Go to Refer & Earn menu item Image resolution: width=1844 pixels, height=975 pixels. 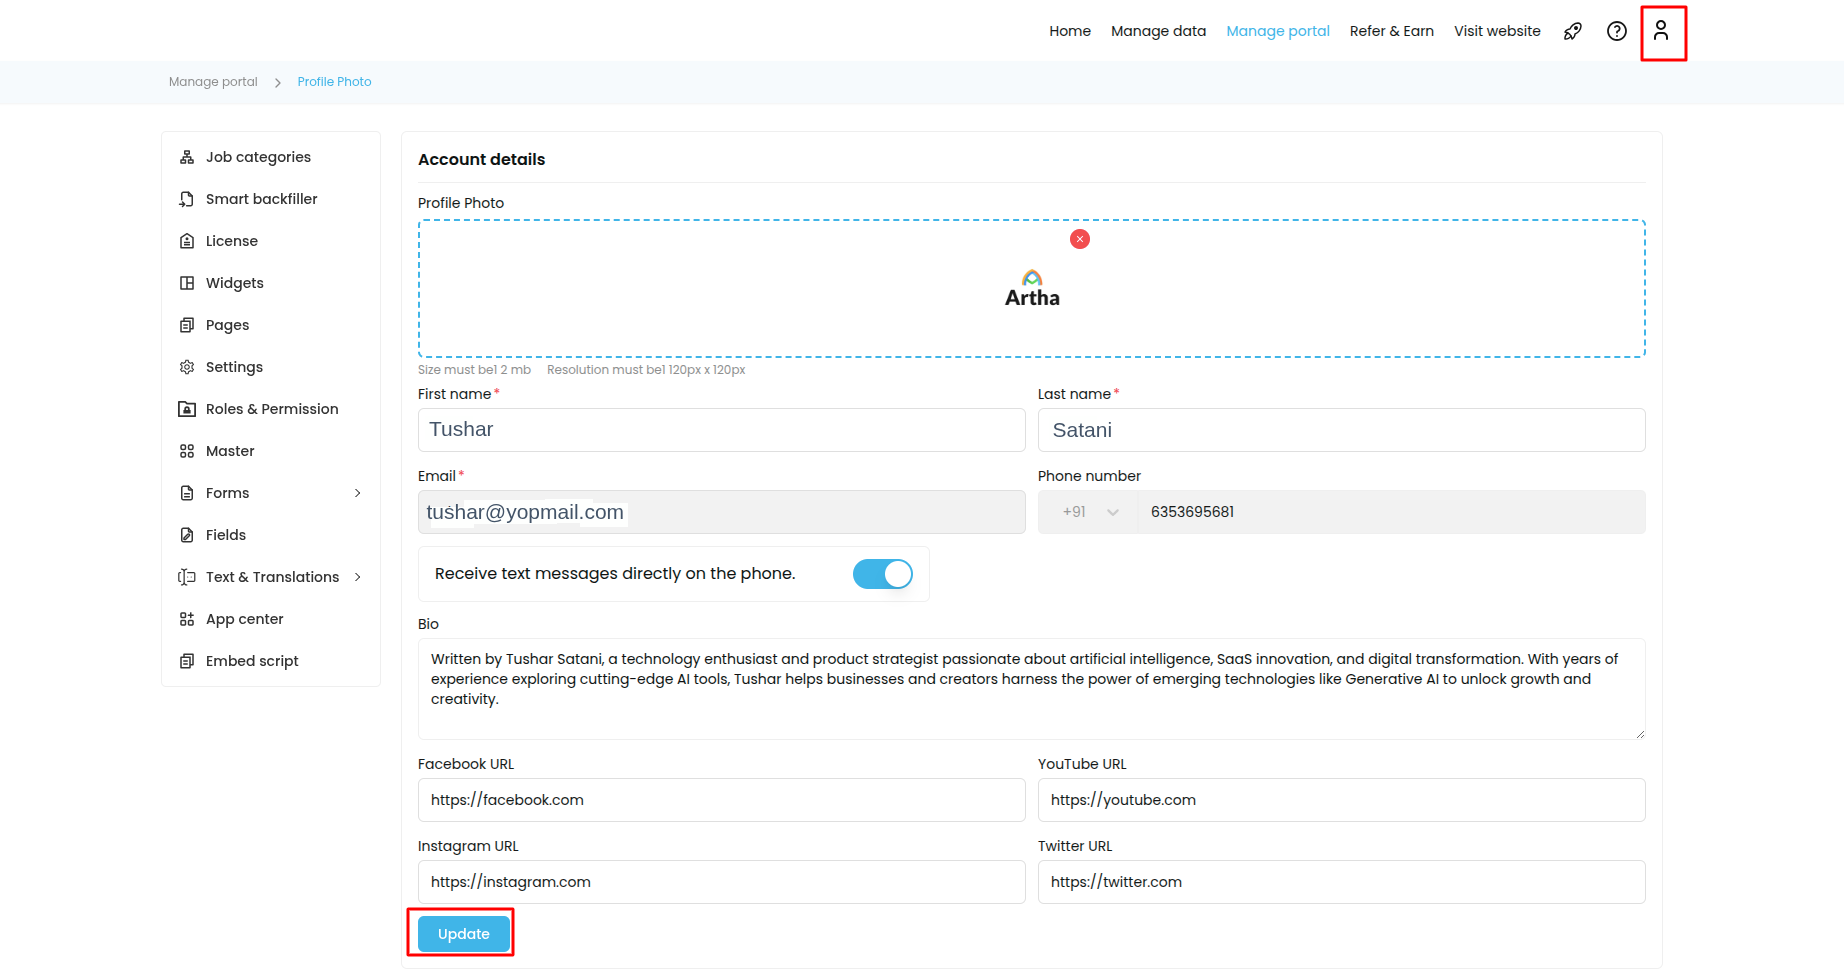pyautogui.click(x=1391, y=31)
